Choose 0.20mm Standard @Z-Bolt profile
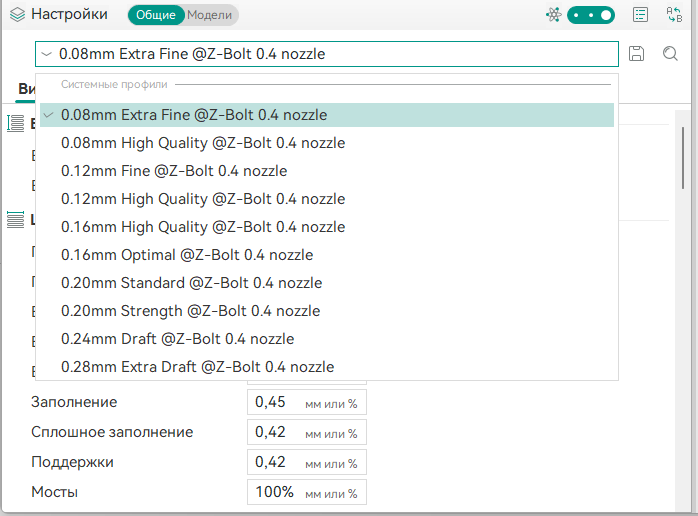 (x=327, y=283)
